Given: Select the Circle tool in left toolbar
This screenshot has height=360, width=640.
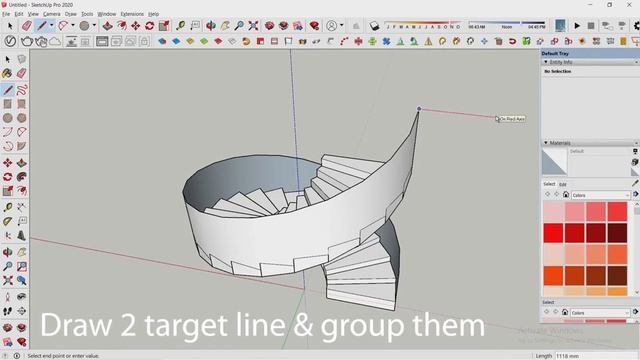Looking at the screenshot, I should click(7, 118).
